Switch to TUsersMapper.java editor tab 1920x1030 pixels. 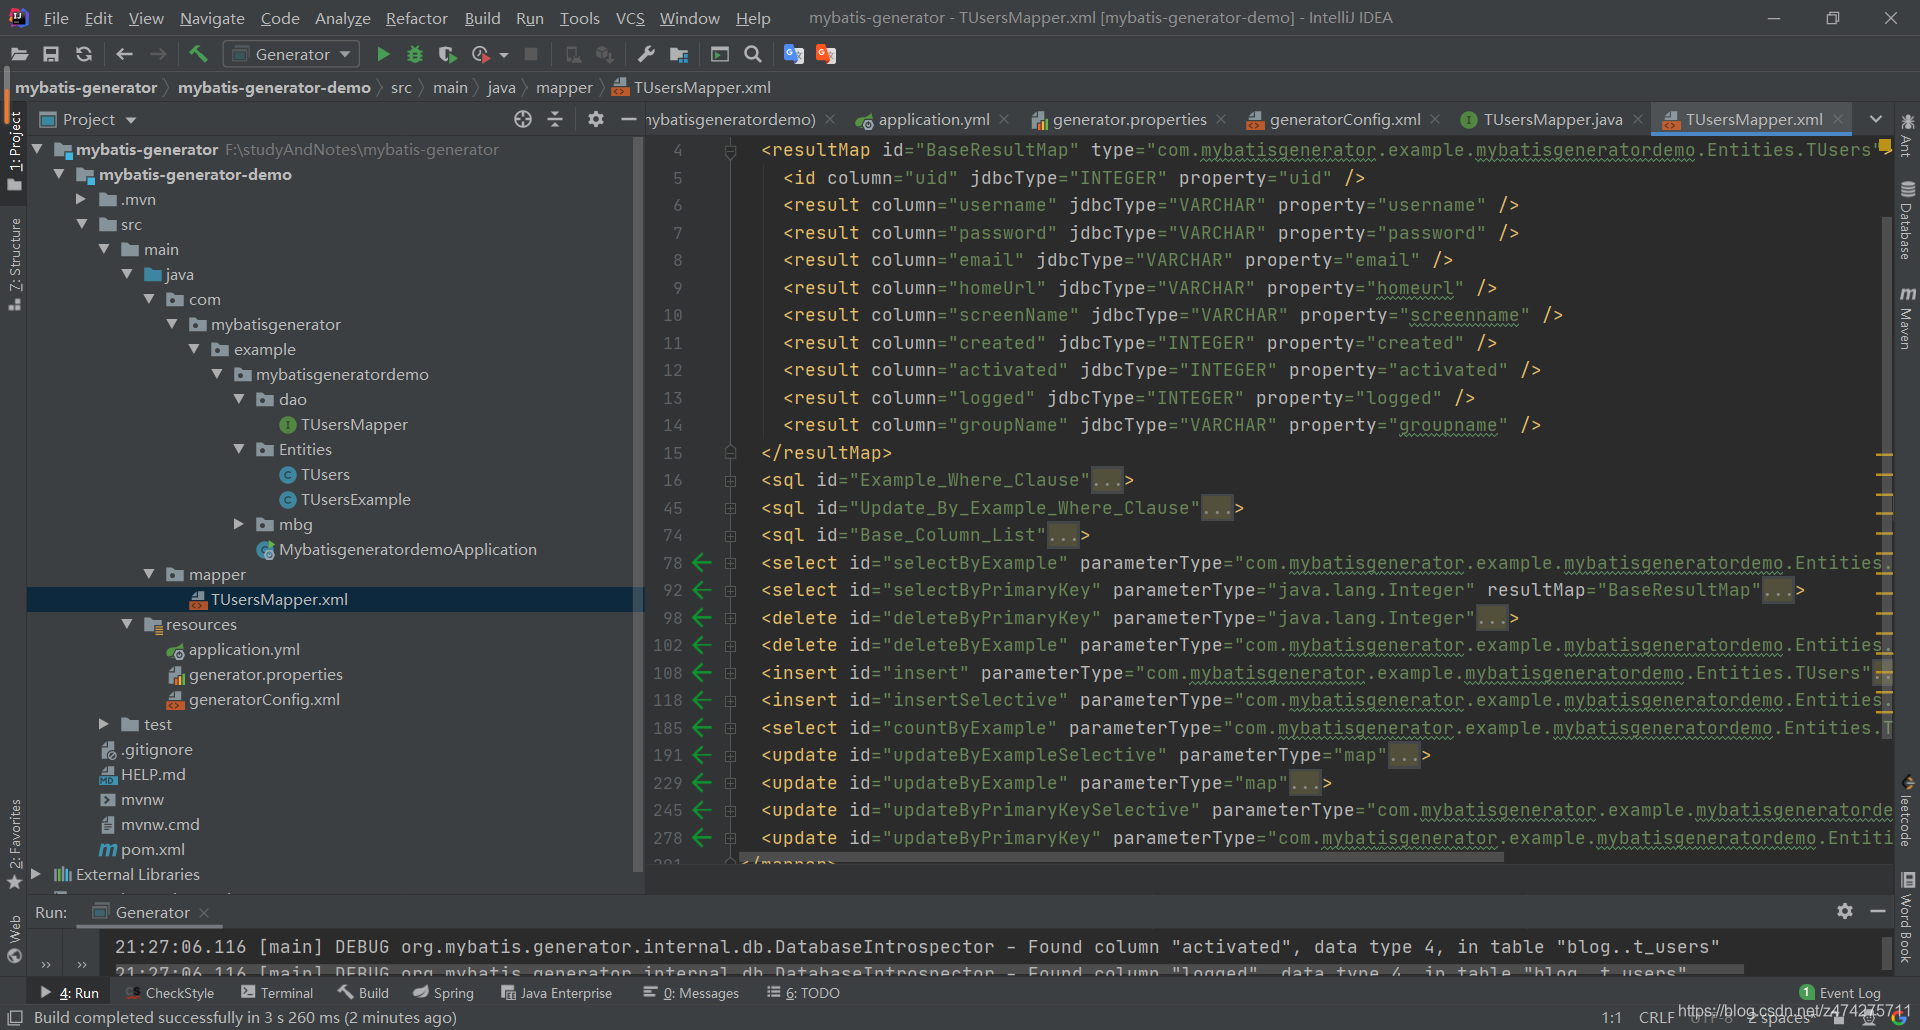click(x=1552, y=119)
